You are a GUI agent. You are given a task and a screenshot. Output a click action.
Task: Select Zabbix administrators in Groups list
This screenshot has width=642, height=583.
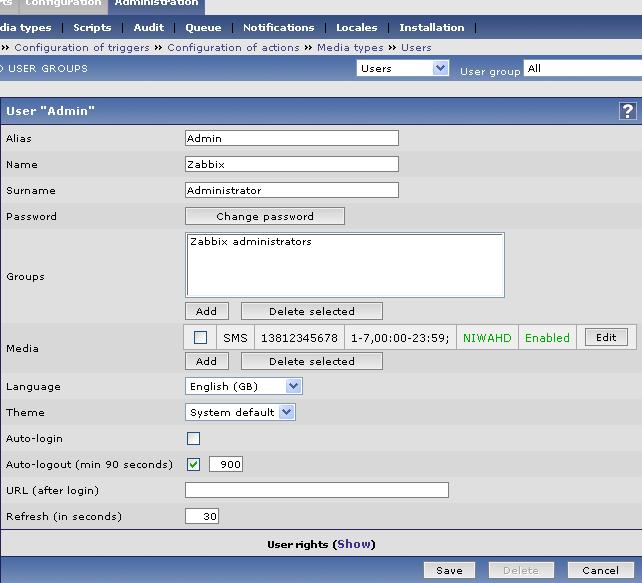[x=251, y=242]
